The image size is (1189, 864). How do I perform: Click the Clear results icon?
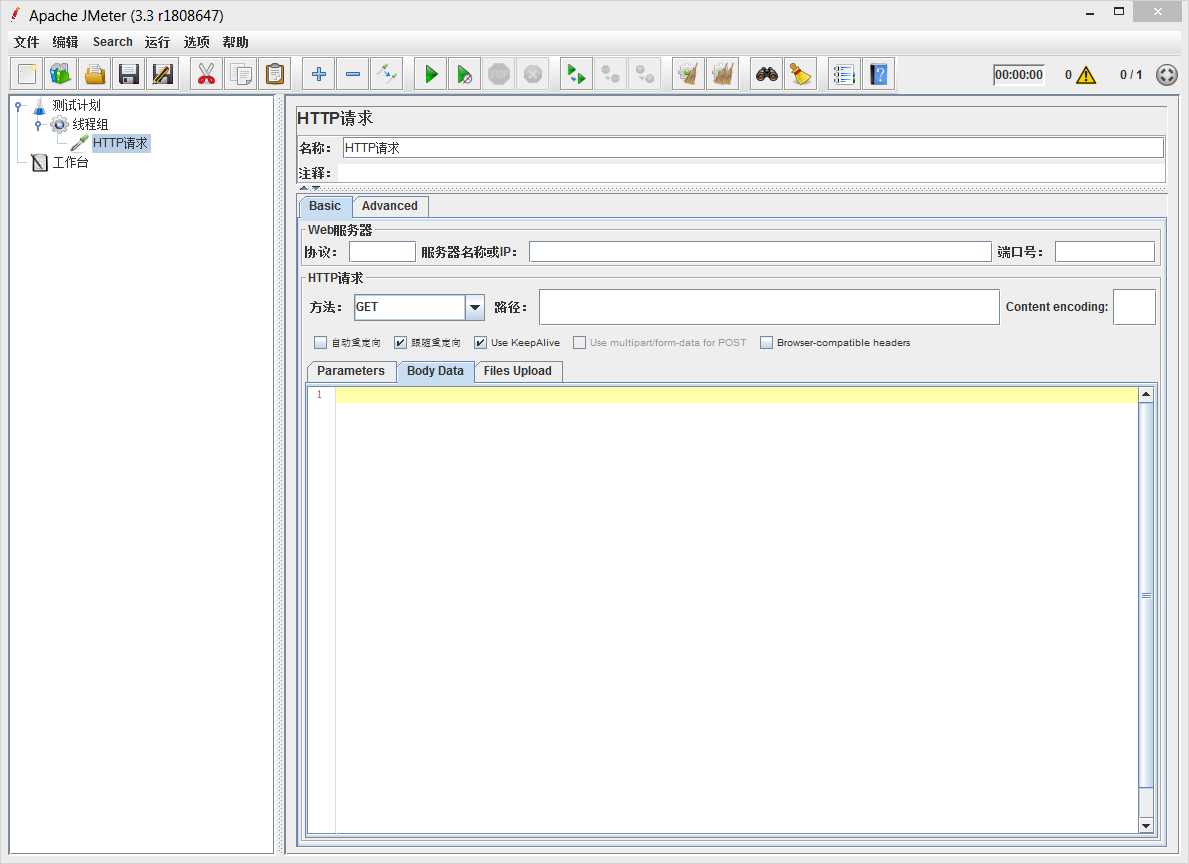pyautogui.click(x=689, y=74)
